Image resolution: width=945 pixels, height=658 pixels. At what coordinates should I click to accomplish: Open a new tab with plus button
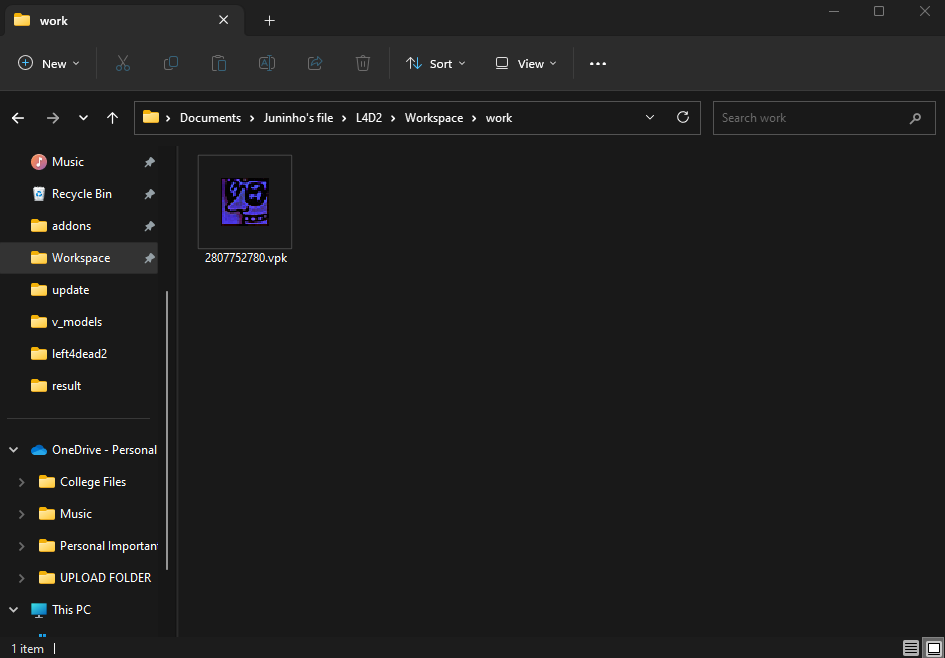tap(269, 20)
